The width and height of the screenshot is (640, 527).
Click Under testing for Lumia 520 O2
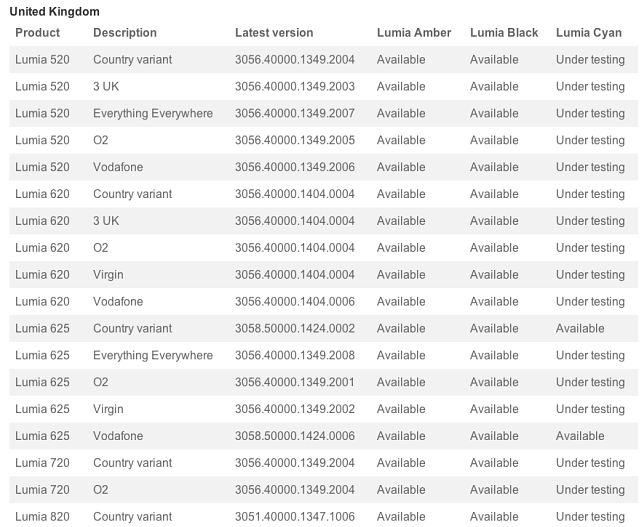pyautogui.click(x=590, y=141)
